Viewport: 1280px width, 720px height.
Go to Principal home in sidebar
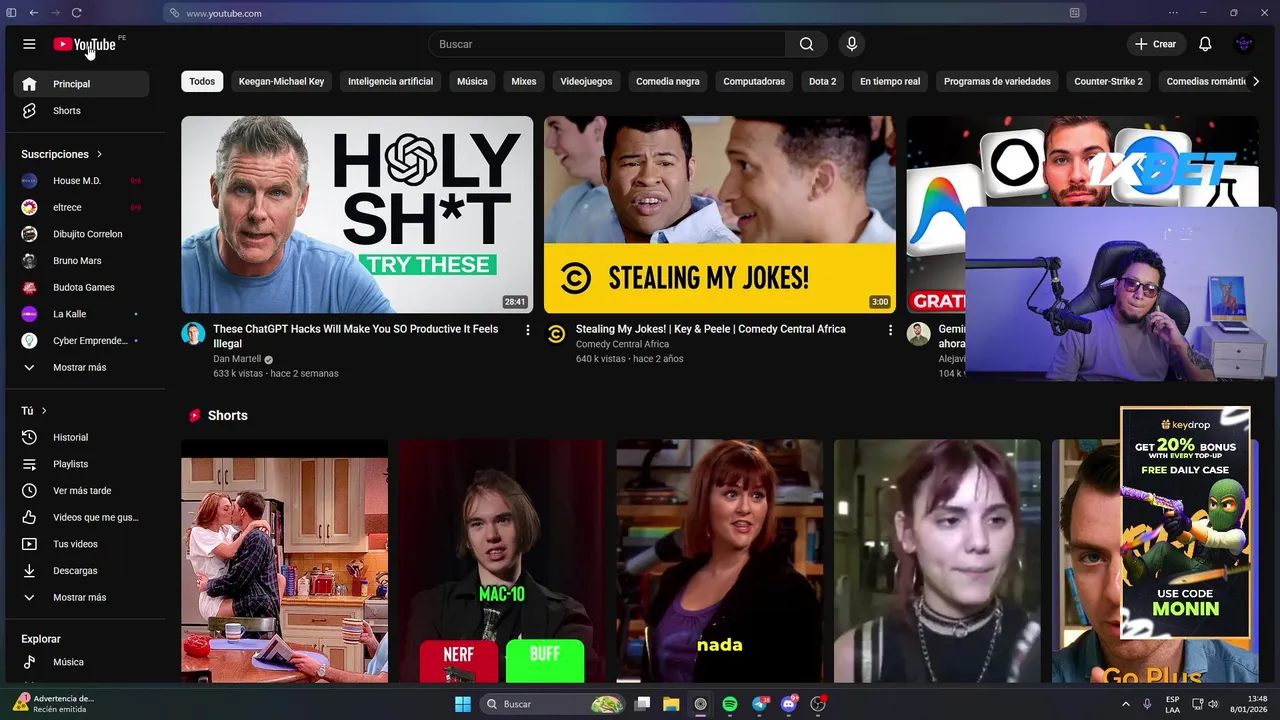tap(82, 84)
